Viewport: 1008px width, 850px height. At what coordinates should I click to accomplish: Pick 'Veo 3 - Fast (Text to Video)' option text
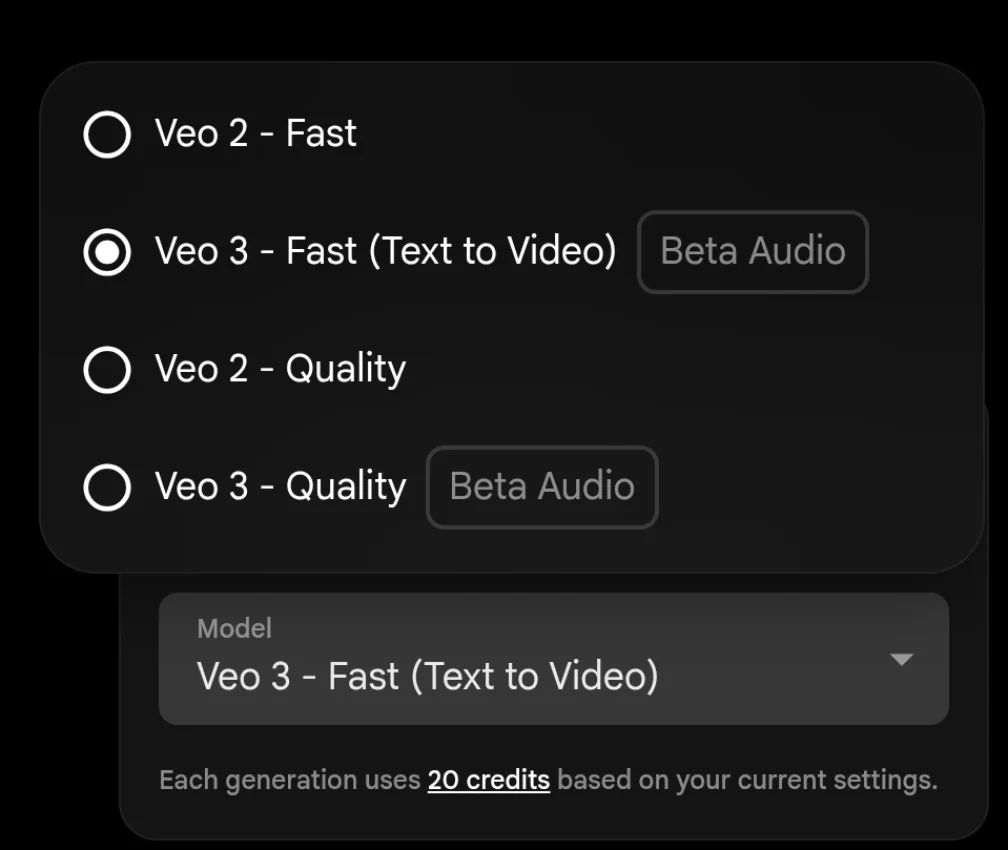385,252
